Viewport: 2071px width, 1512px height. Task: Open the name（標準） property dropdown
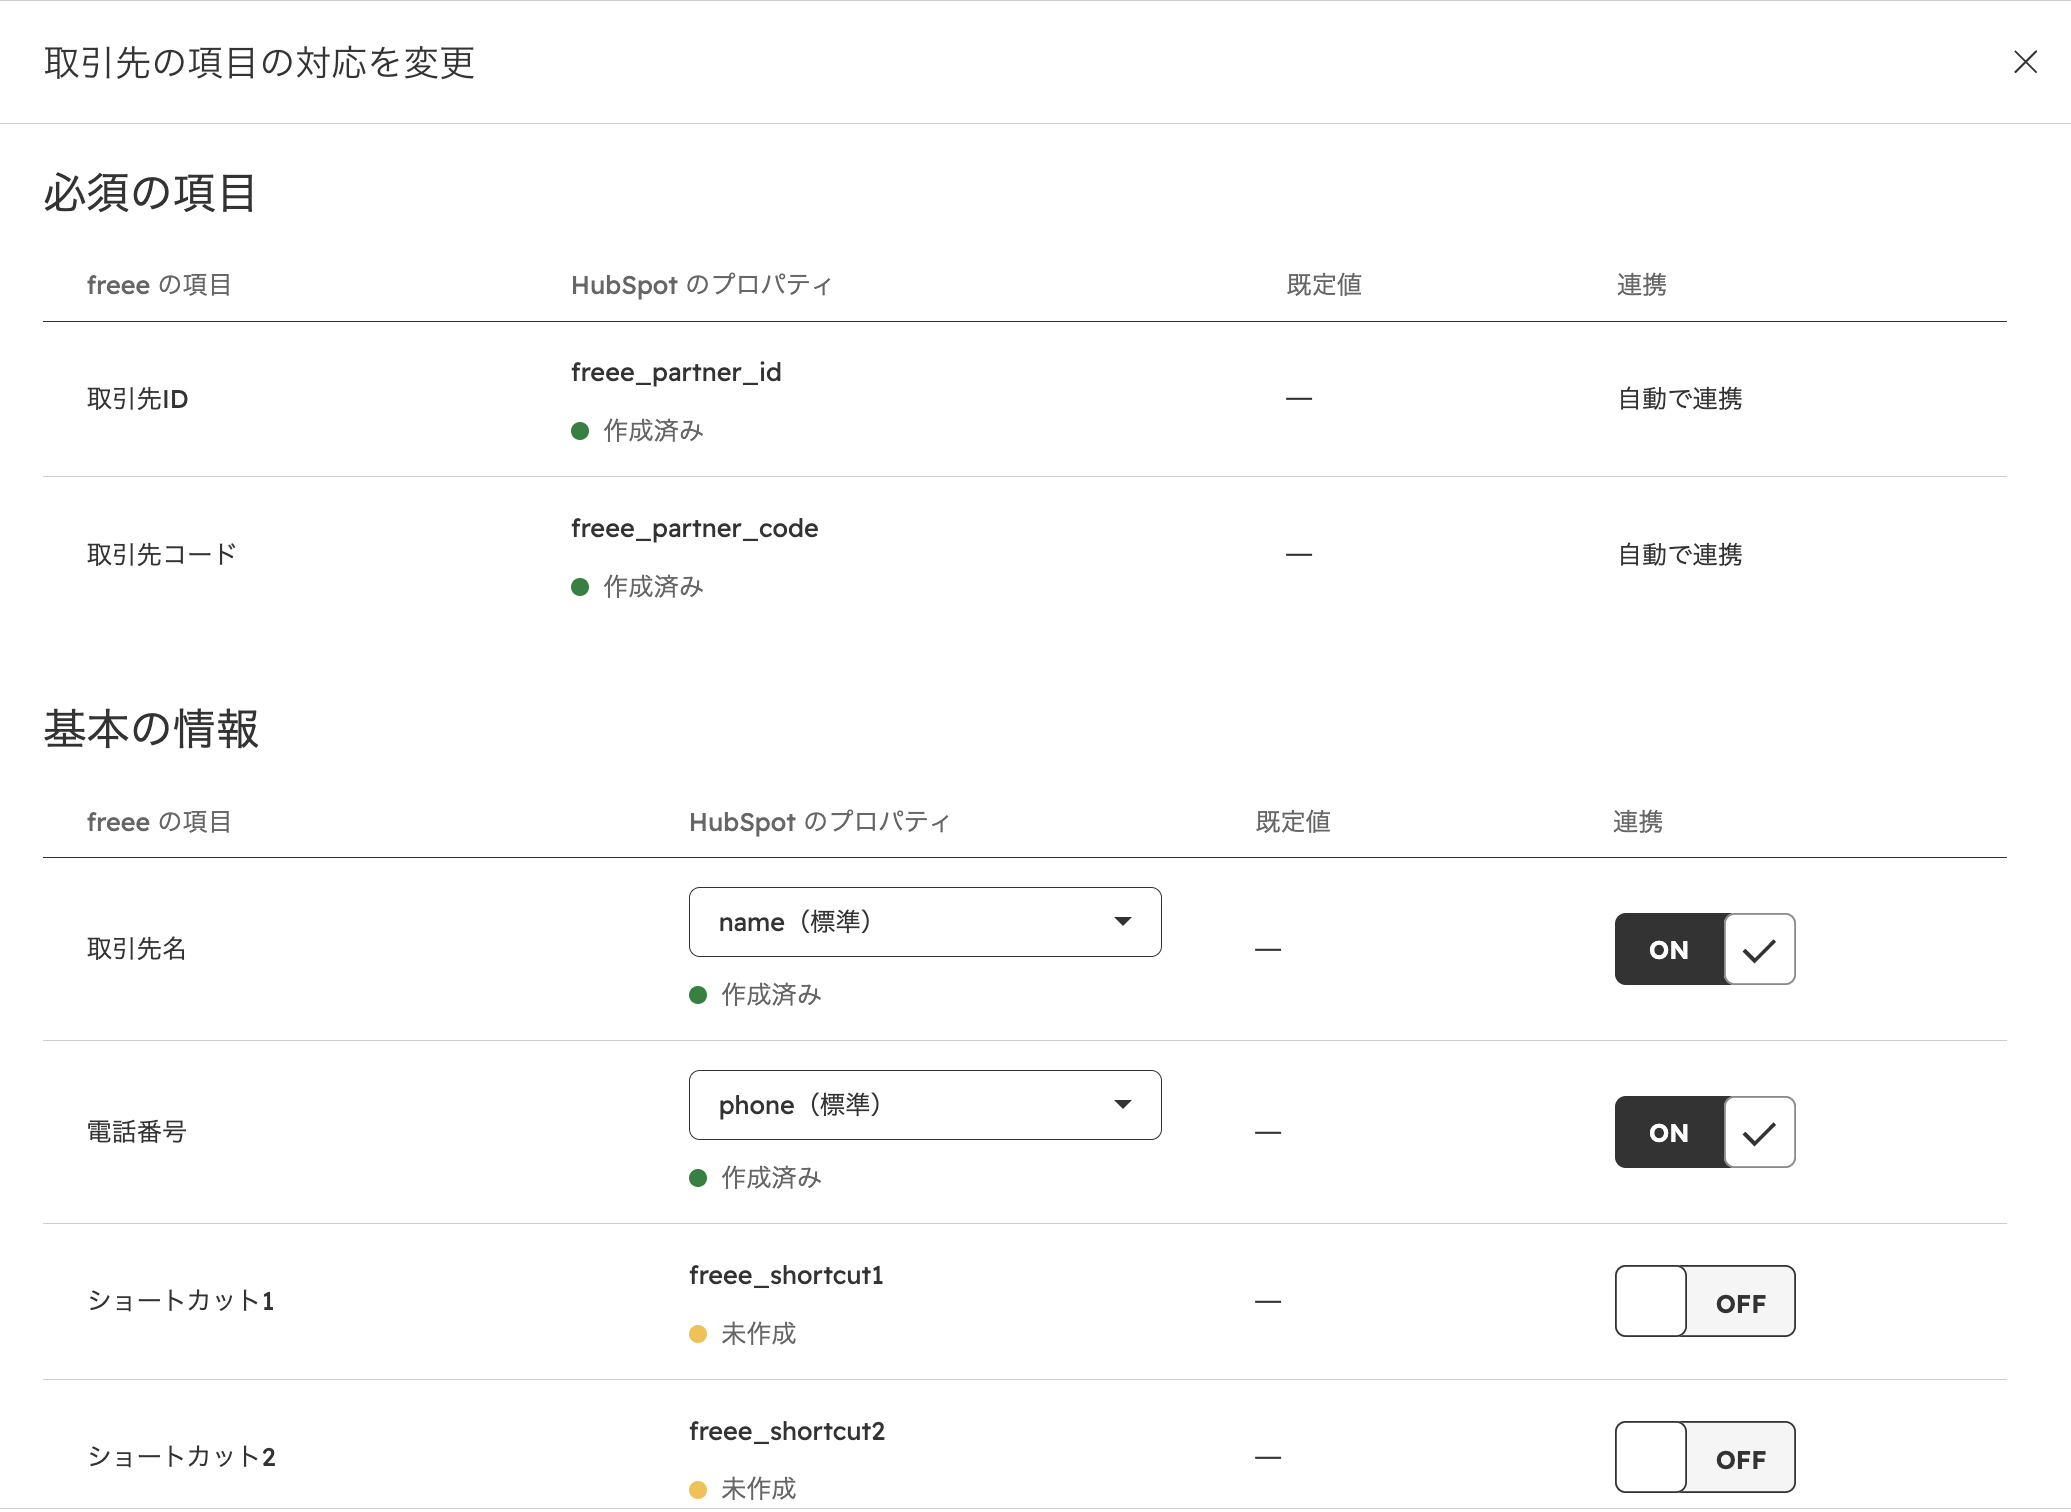925,922
